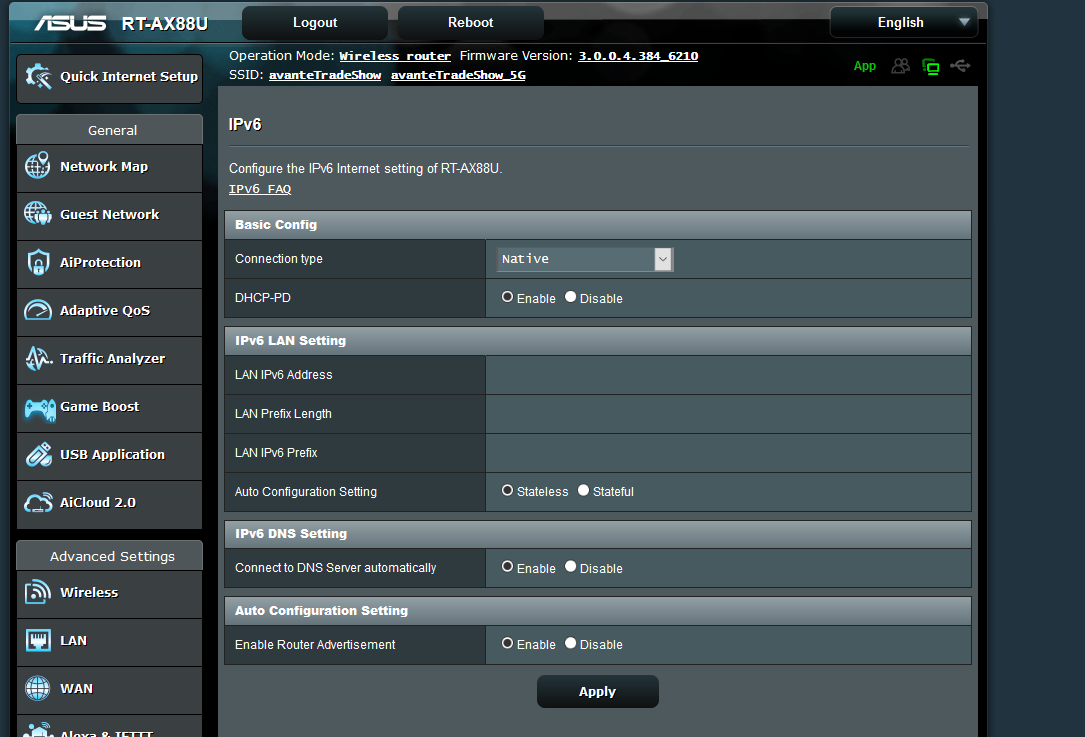The image size is (1085, 737).
Task: Apply the IPv6 settings
Action: [x=597, y=691]
